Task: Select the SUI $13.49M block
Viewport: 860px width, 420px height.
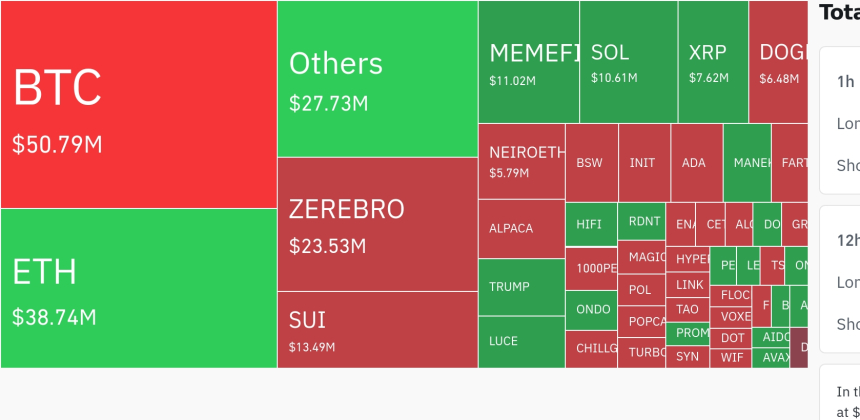Action: 377,330
